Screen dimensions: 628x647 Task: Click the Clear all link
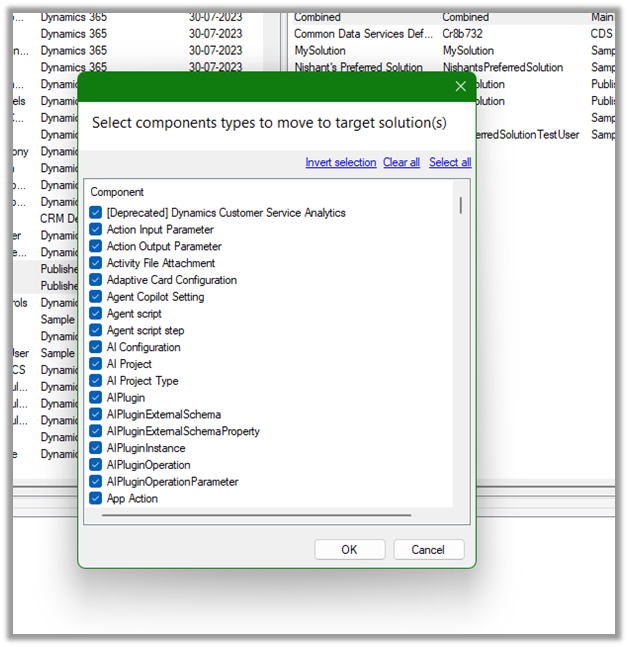point(401,162)
